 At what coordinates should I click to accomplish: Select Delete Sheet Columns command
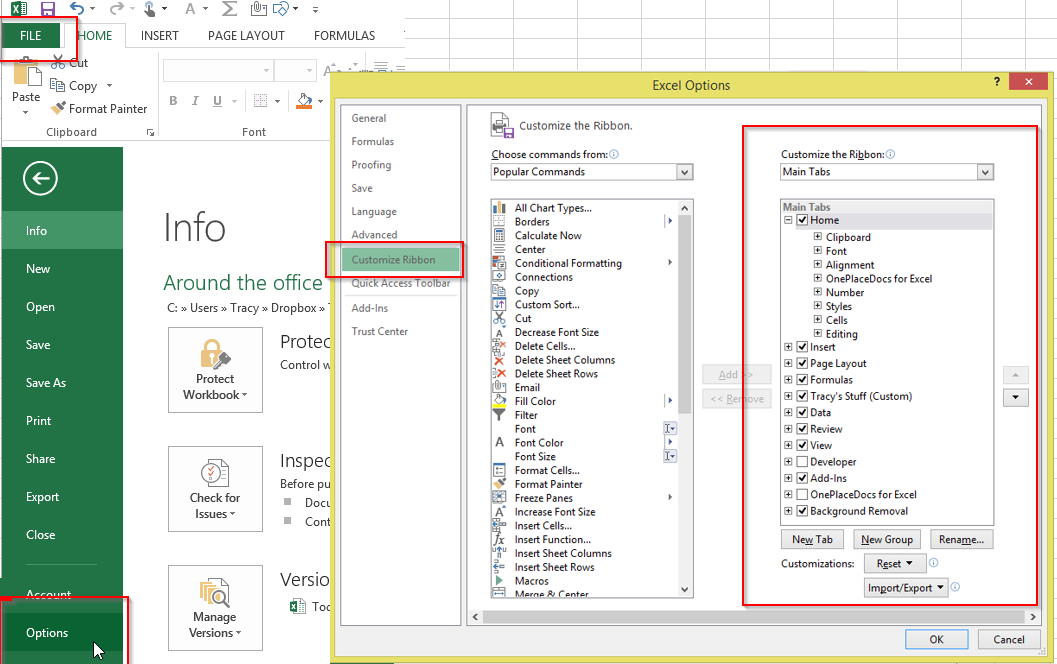(564, 360)
